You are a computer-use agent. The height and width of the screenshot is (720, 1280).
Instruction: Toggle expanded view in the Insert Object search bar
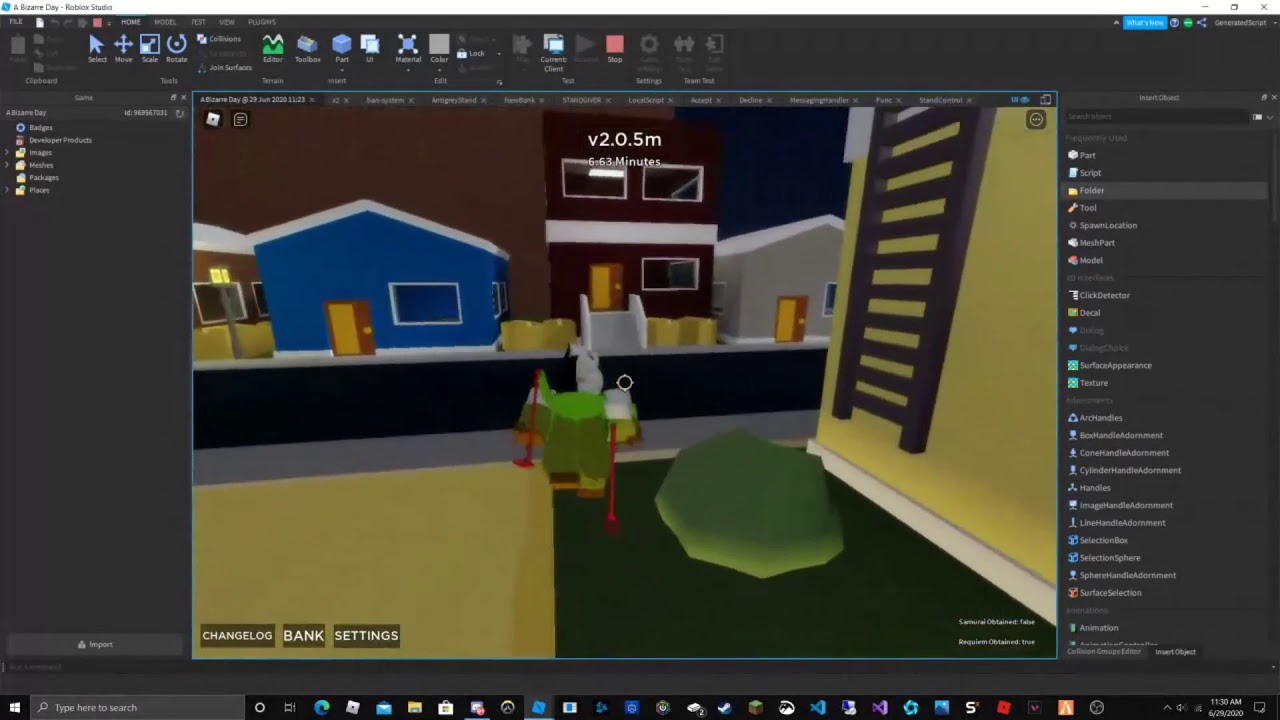[1257, 117]
